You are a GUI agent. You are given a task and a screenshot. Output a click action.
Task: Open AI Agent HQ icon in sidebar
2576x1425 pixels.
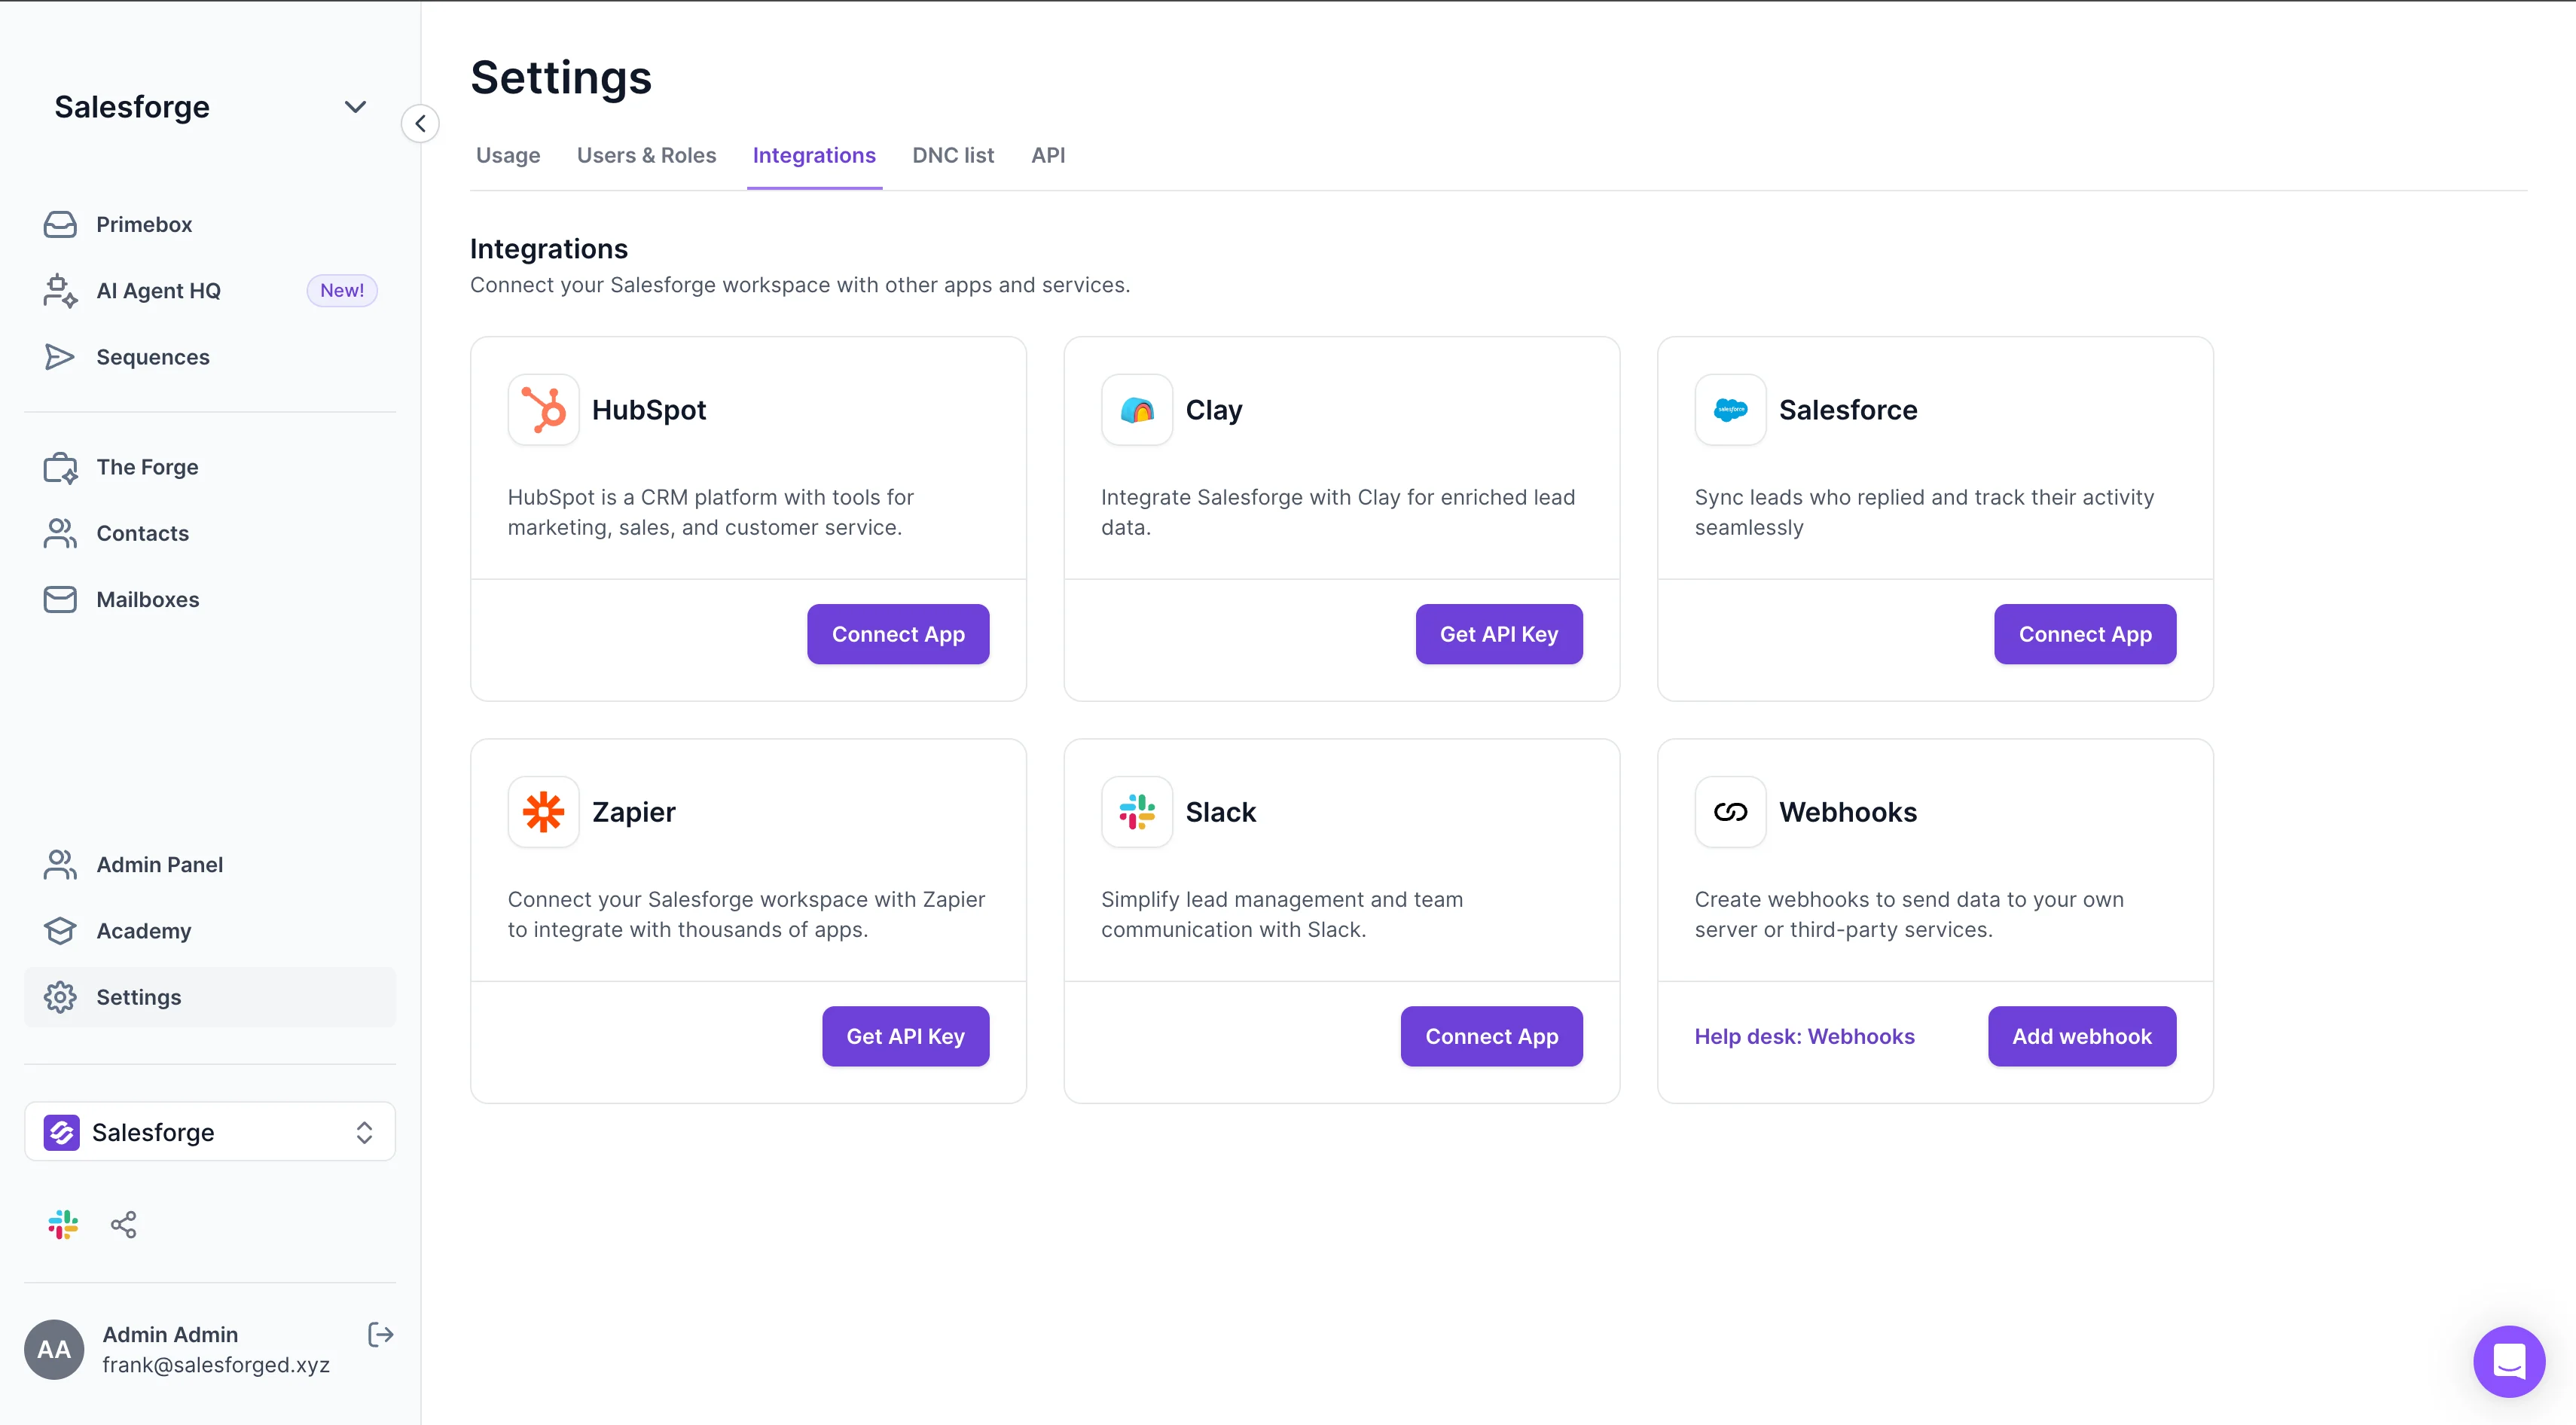coord(60,291)
